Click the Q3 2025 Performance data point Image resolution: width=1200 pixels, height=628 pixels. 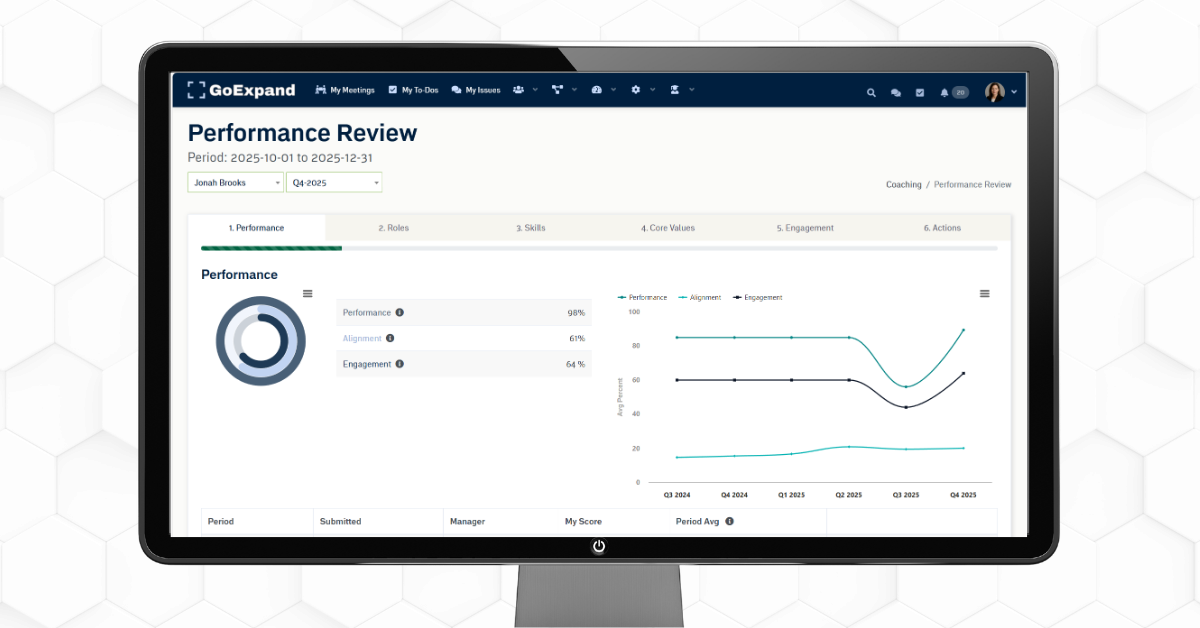906,386
